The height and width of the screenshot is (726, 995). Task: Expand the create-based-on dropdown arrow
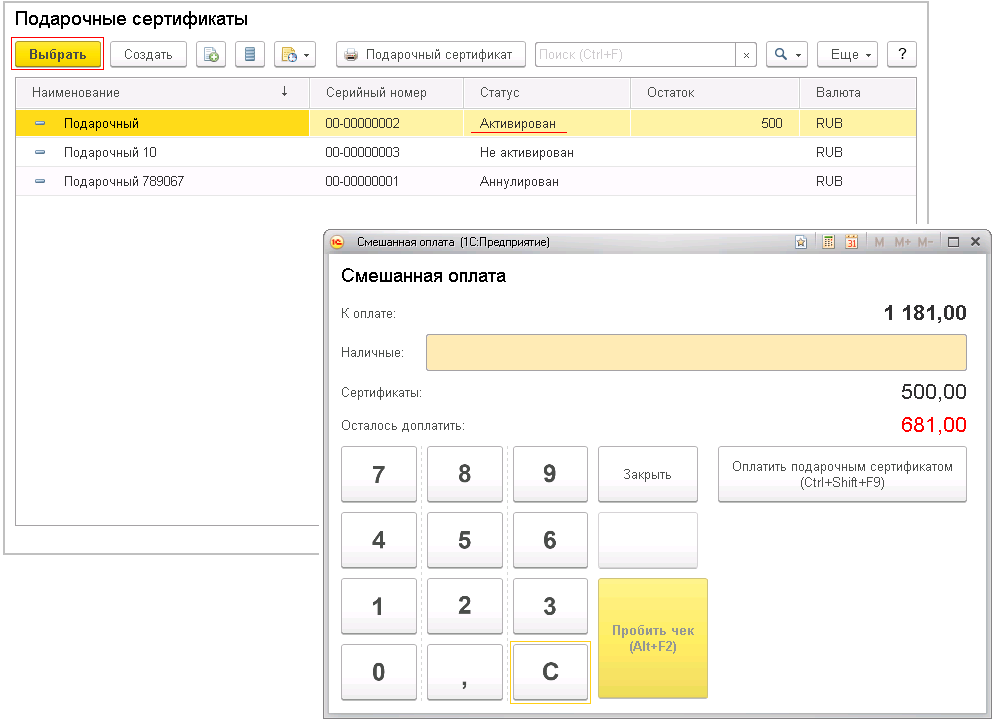click(x=306, y=55)
